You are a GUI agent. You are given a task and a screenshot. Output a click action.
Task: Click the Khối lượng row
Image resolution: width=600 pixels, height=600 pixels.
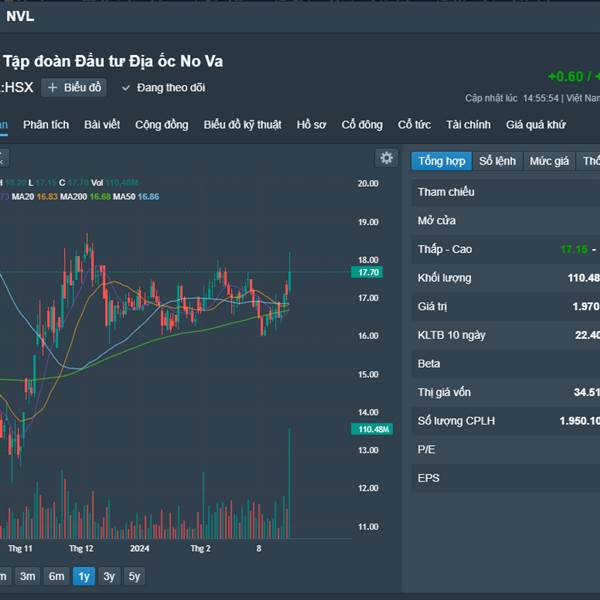506,278
